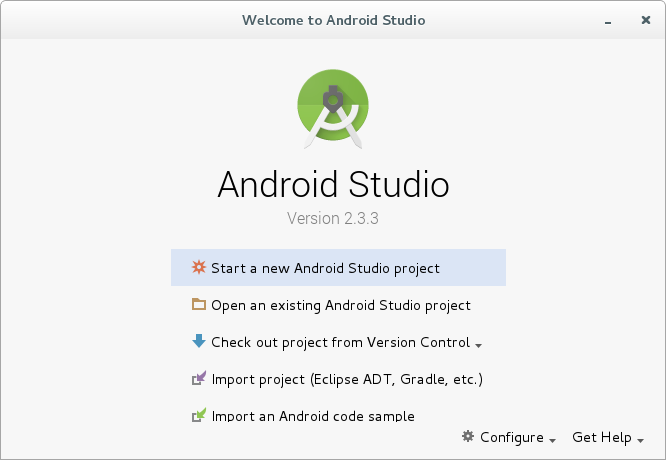Click the Android Studio heading text
Screen dimensions: 666x460
coord(333,184)
